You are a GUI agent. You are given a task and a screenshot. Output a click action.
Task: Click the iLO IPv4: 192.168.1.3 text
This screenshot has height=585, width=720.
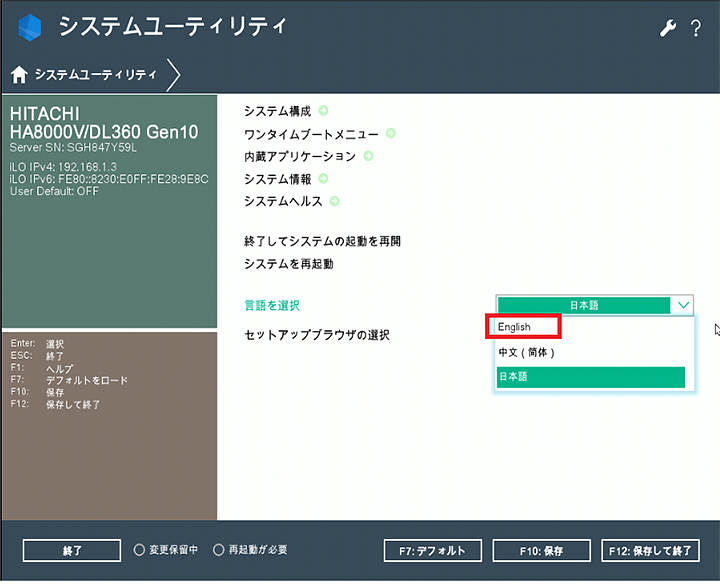[x=63, y=167]
